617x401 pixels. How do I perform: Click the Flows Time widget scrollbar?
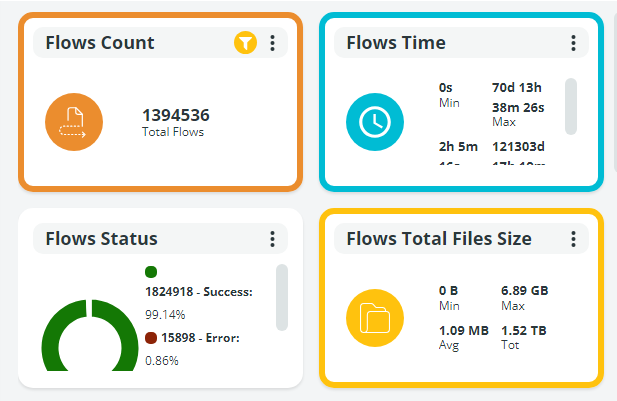pyautogui.click(x=571, y=106)
